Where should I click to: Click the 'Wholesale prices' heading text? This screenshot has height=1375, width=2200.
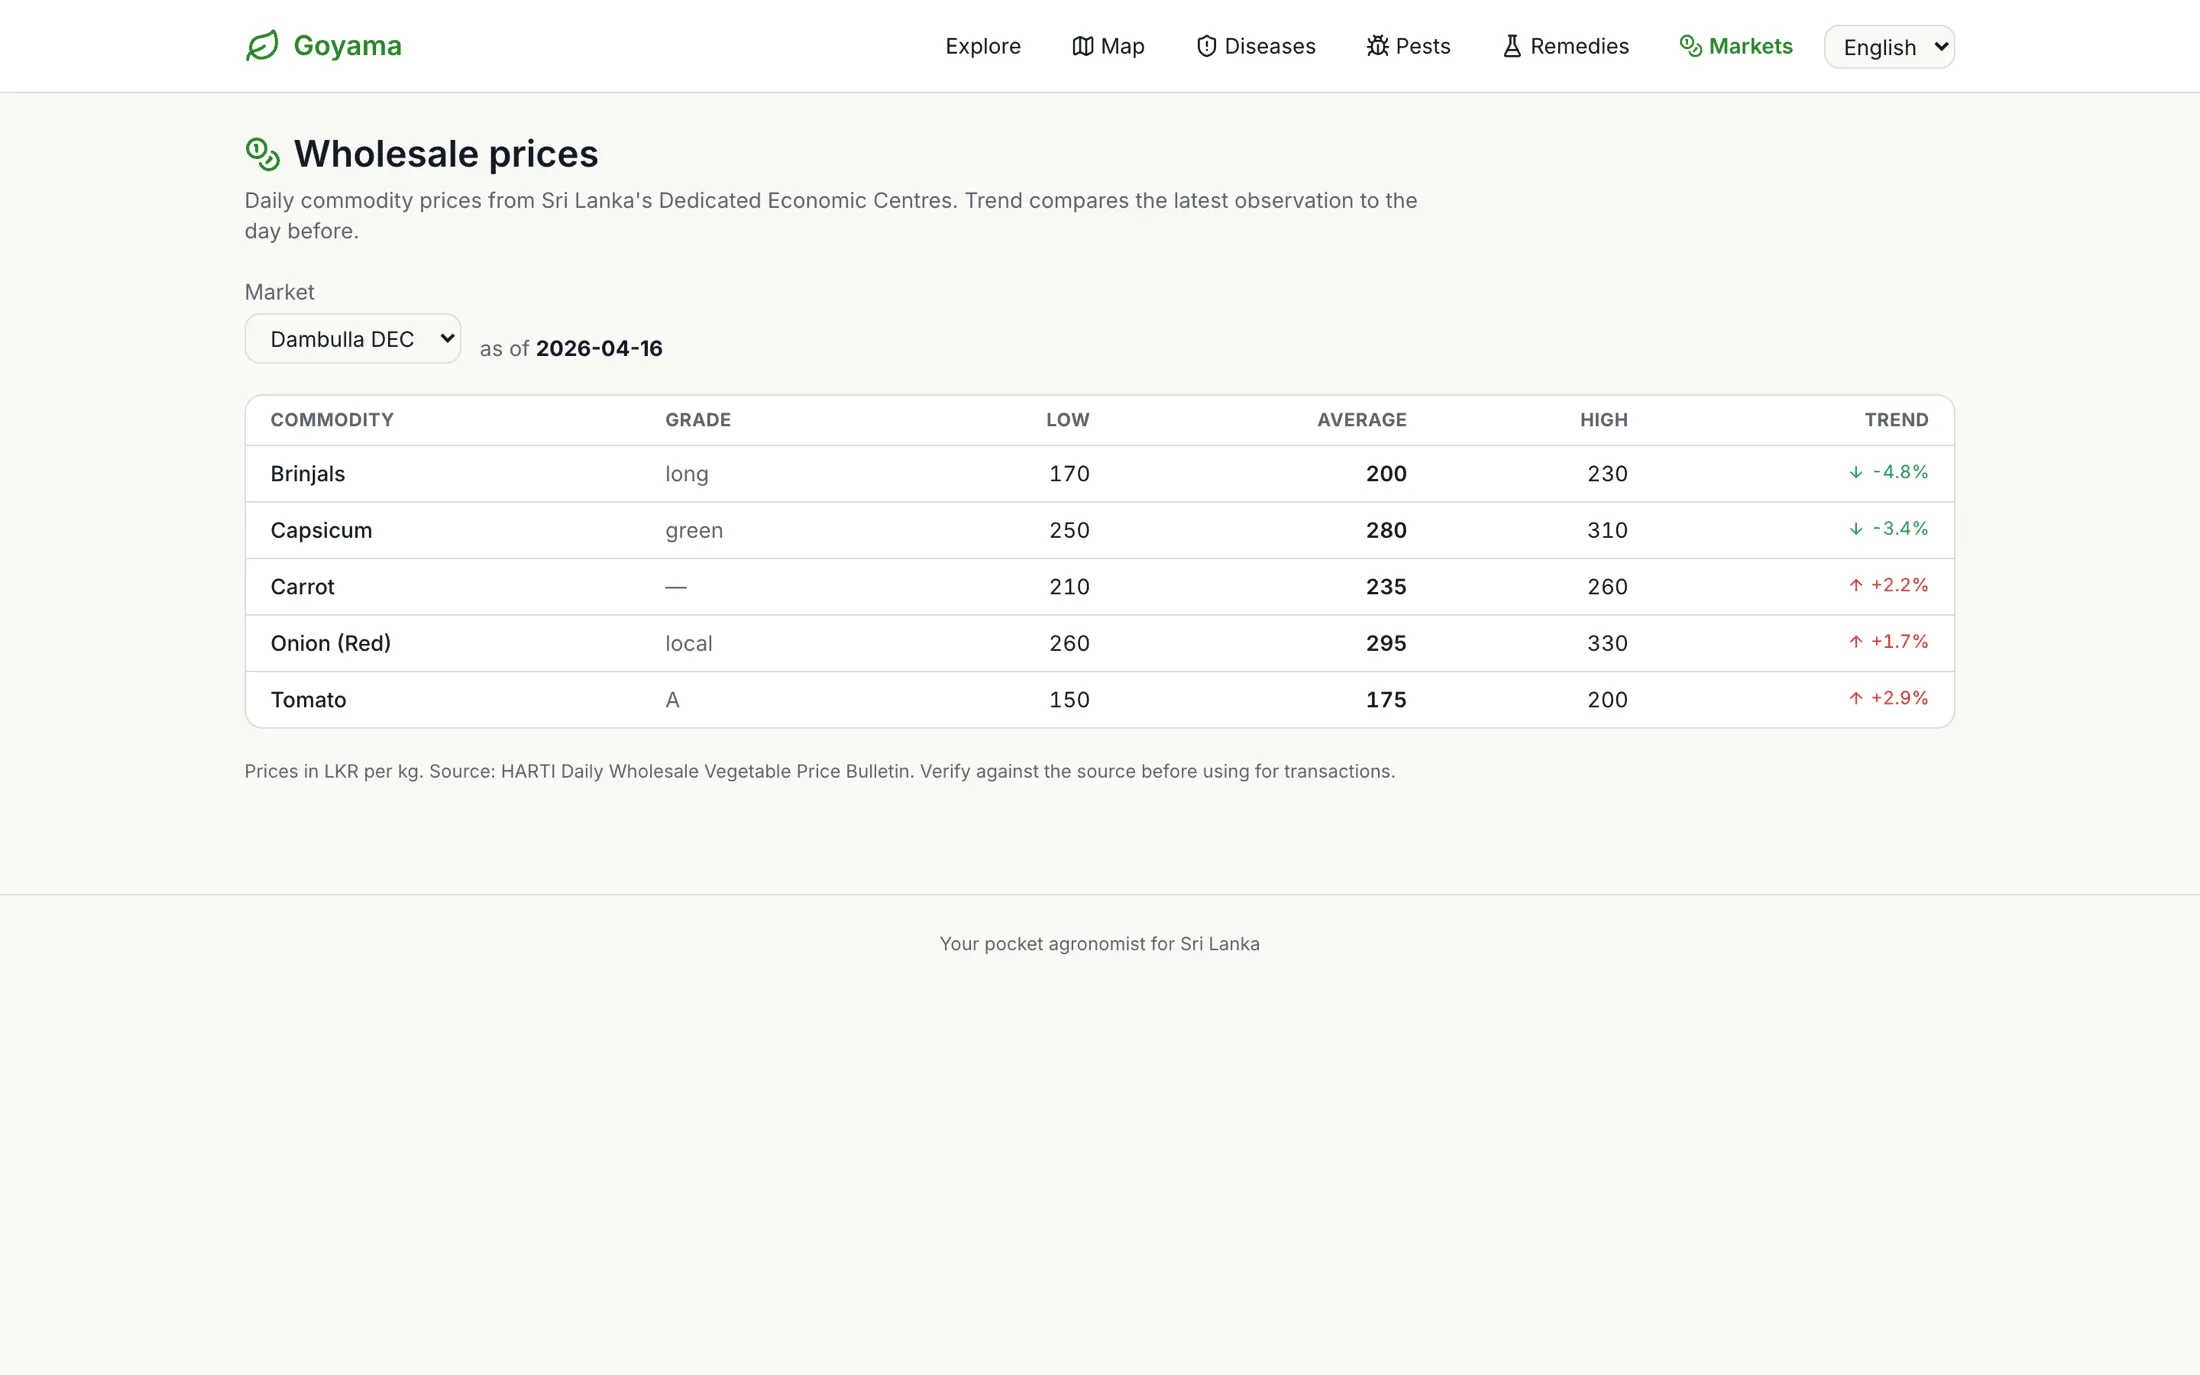point(445,154)
